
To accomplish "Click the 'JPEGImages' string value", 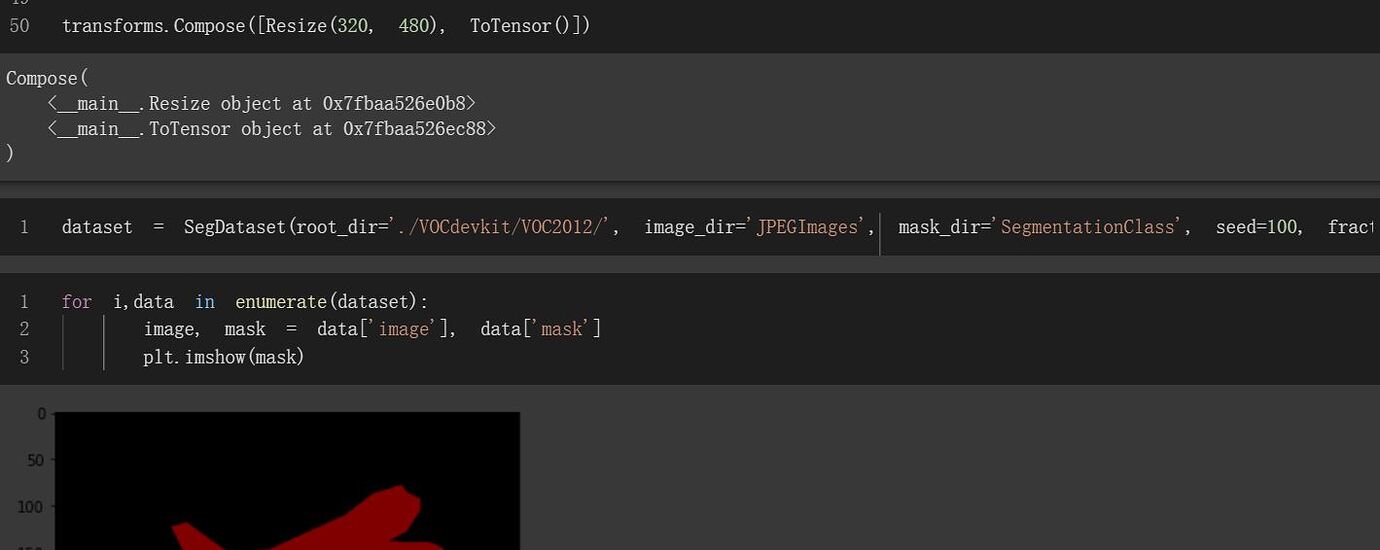I will pyautogui.click(x=808, y=227).
